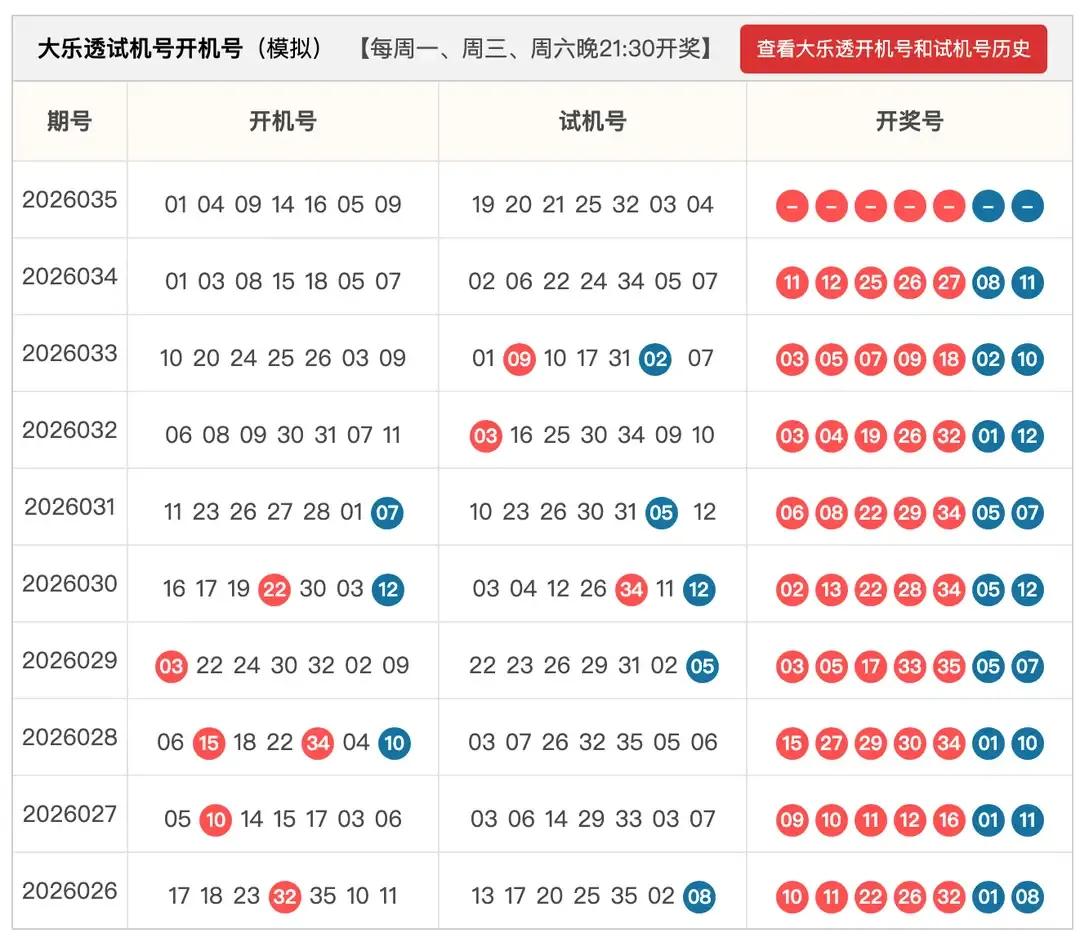Viewport: 1080px width, 938px height.
Task: Click blue ball 05 in 2026031 试机号
Action: 661,512
